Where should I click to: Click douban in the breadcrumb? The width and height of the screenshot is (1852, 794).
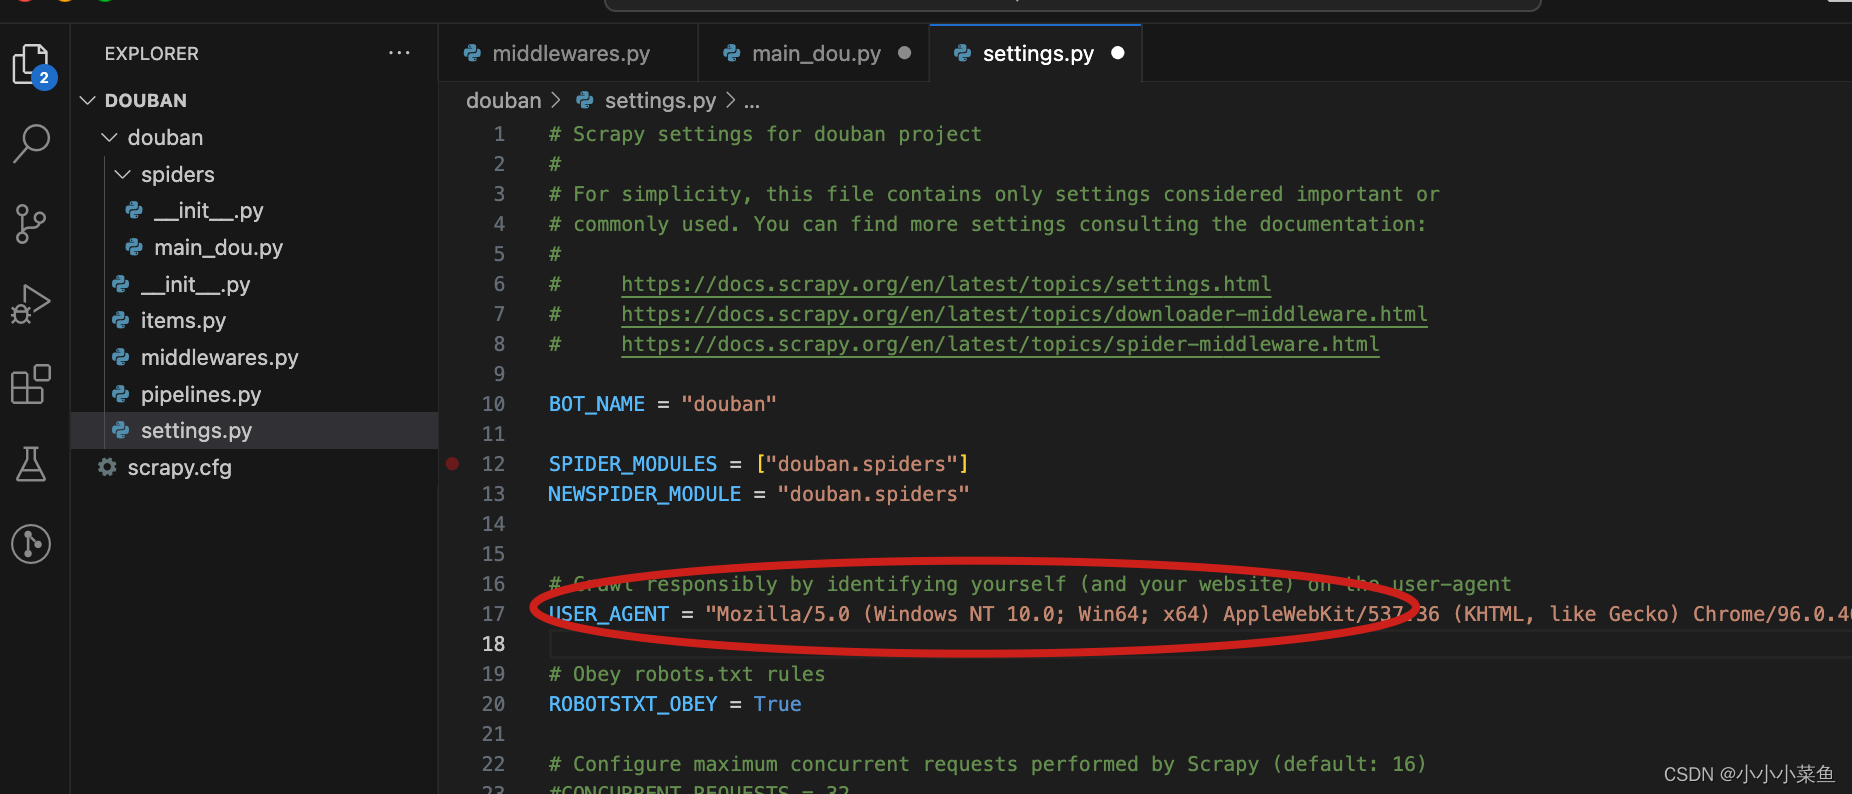point(504,101)
